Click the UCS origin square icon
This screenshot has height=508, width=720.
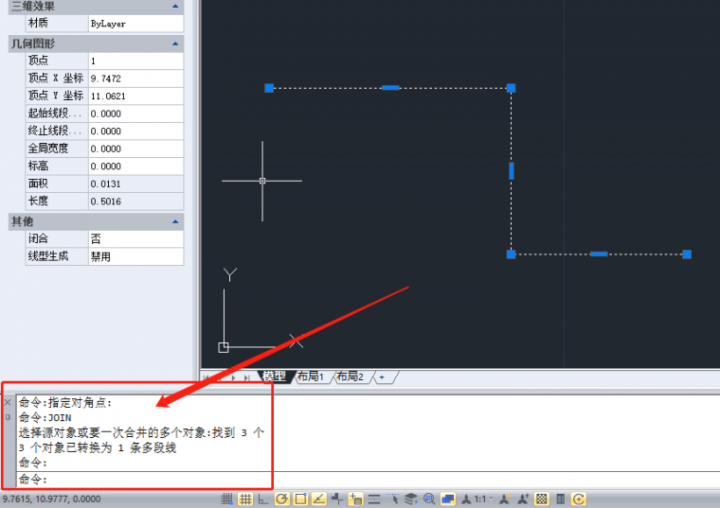(224, 347)
